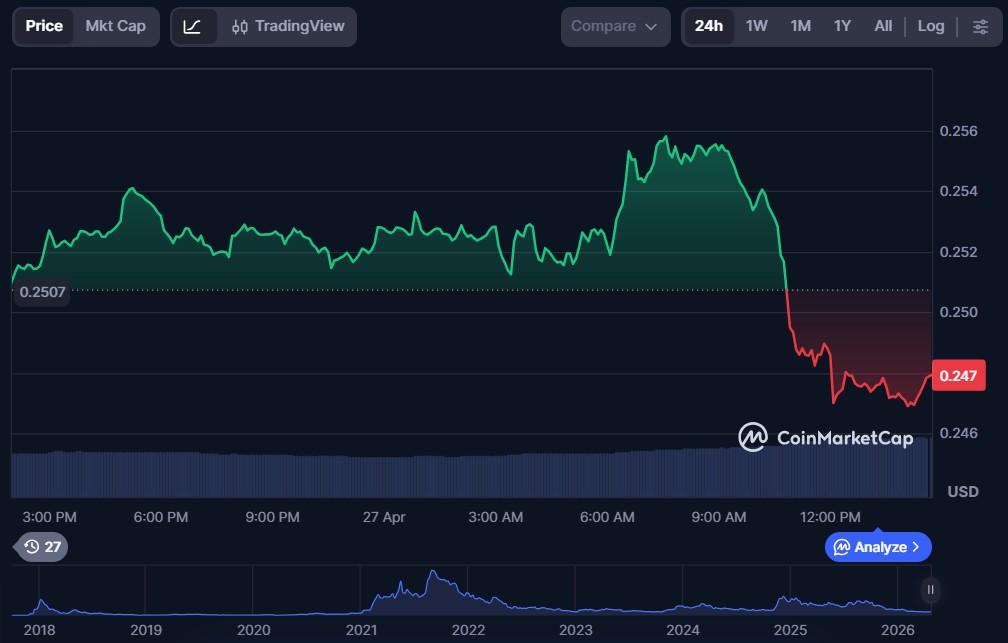Enable Log scale for the chart
The height and width of the screenshot is (643, 1008).
[x=931, y=26]
